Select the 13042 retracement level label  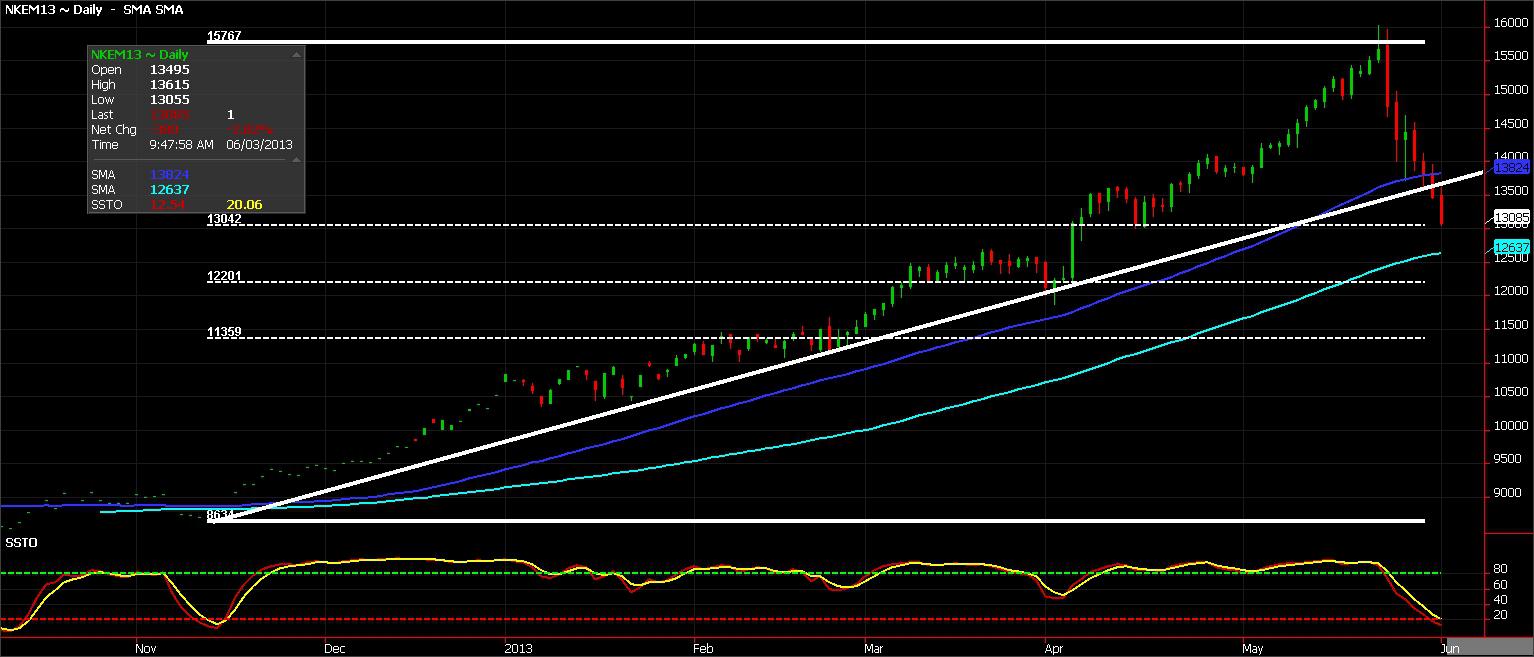225,218
